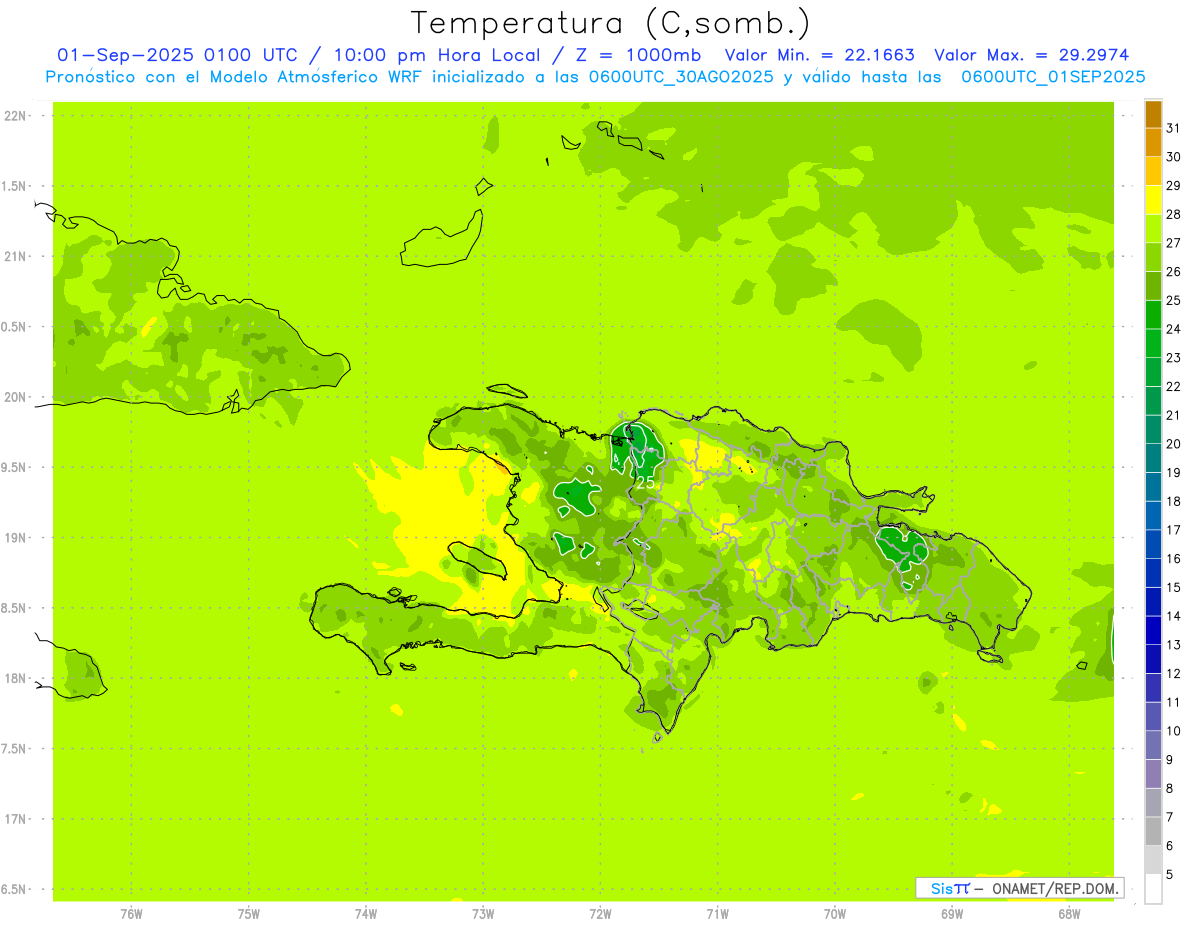Pick the purple legend swatch between 8 and 9
The width and height of the screenshot is (1200, 927).
1153,774
